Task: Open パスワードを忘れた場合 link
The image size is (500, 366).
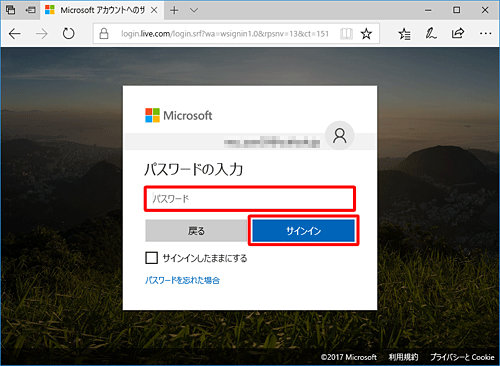Action: pyautogui.click(x=182, y=280)
